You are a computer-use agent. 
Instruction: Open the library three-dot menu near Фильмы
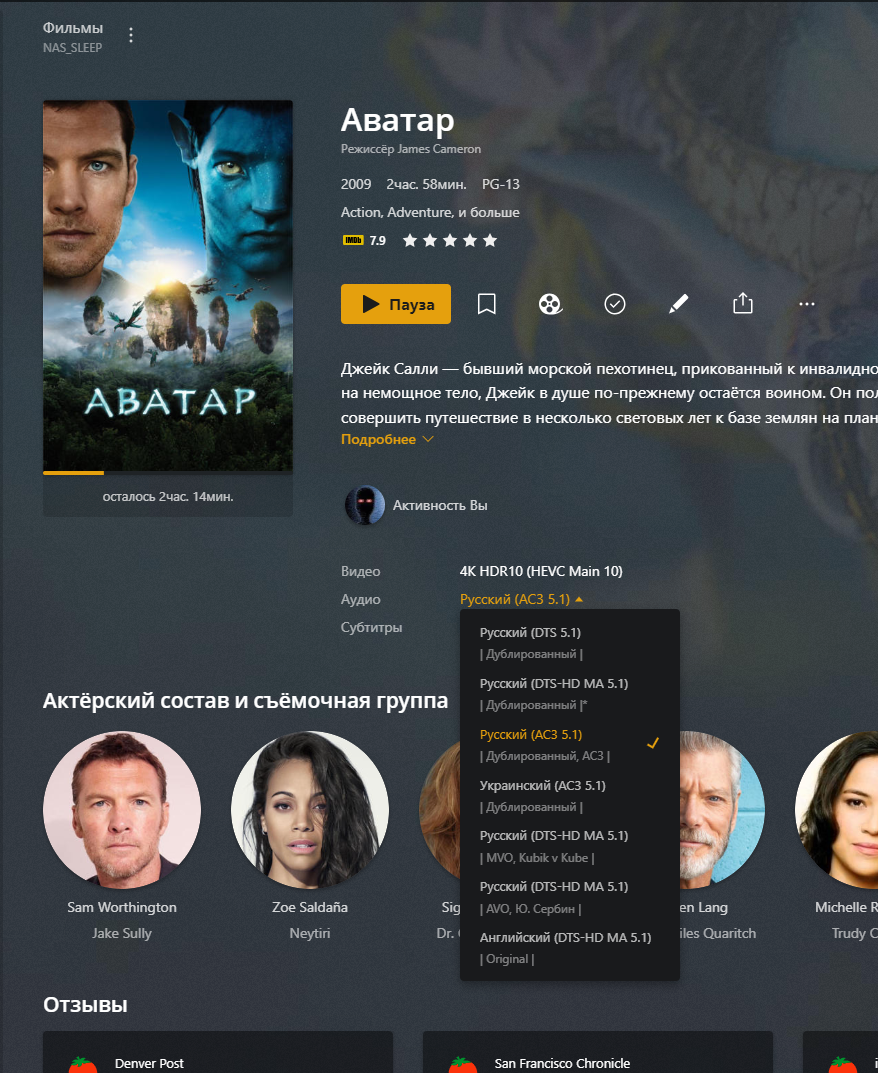[131, 35]
